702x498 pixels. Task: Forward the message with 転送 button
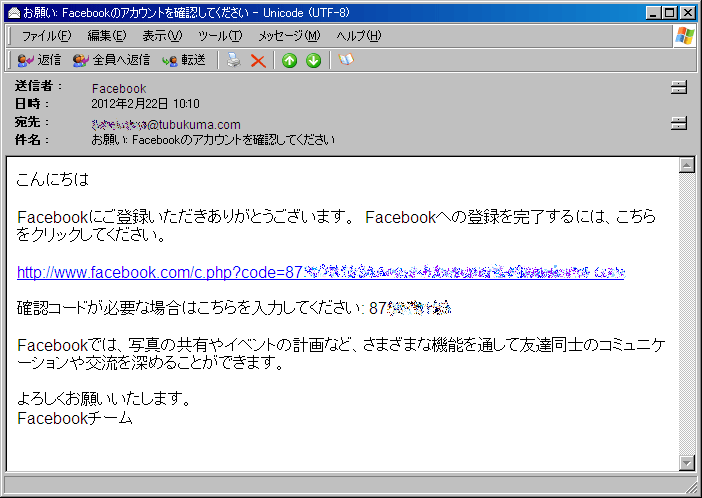[184, 60]
